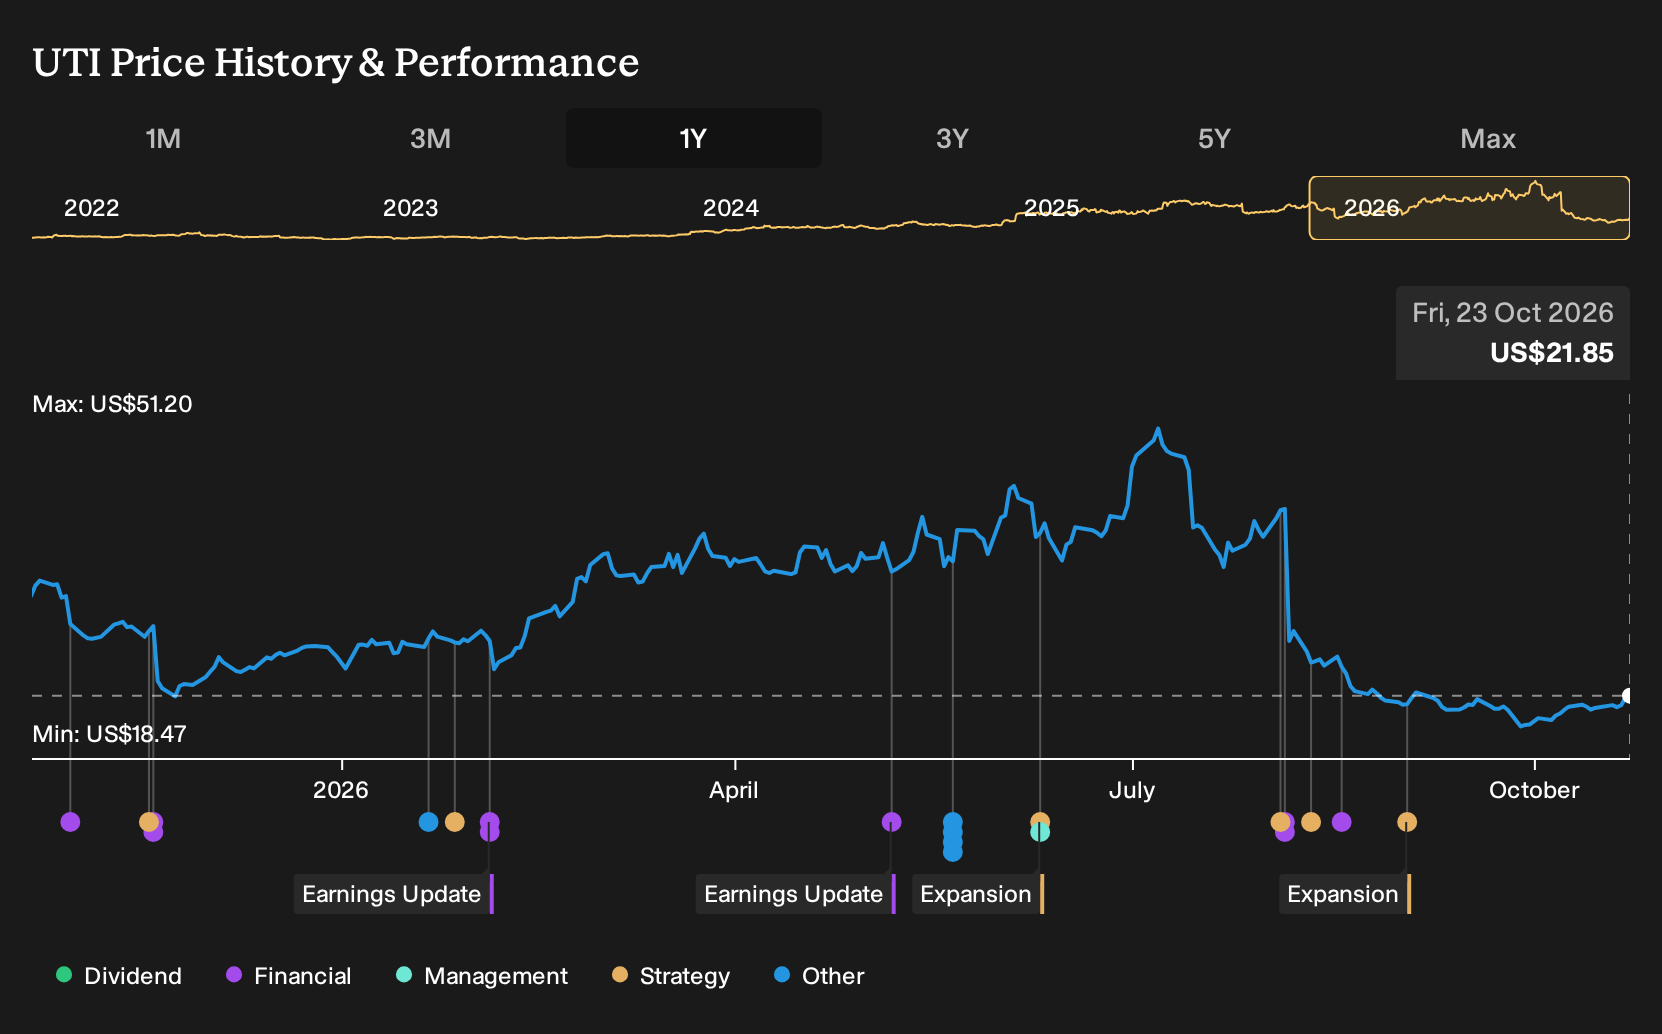Click the teal Management event dot
The height and width of the screenshot is (1034, 1662).
[1040, 832]
